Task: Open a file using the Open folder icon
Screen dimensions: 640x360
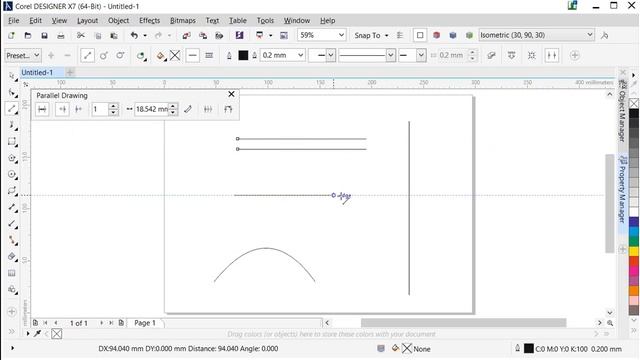Action: (28, 36)
